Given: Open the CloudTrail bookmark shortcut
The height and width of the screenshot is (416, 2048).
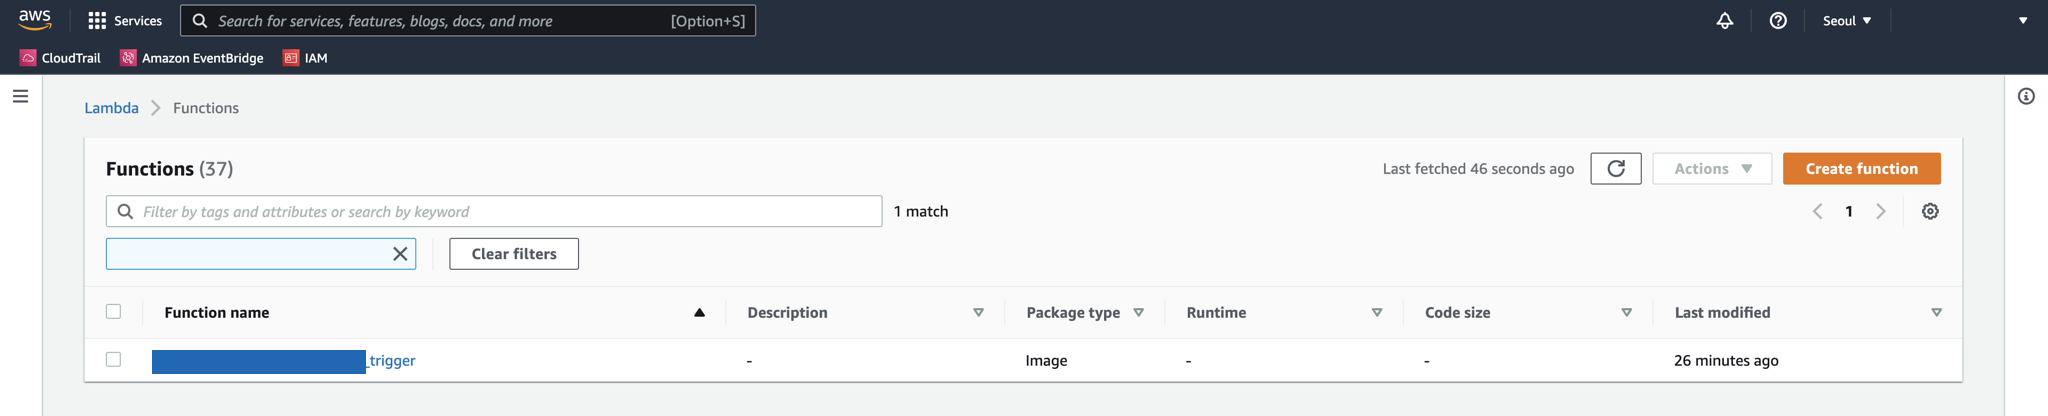Looking at the screenshot, I should pyautogui.click(x=61, y=58).
